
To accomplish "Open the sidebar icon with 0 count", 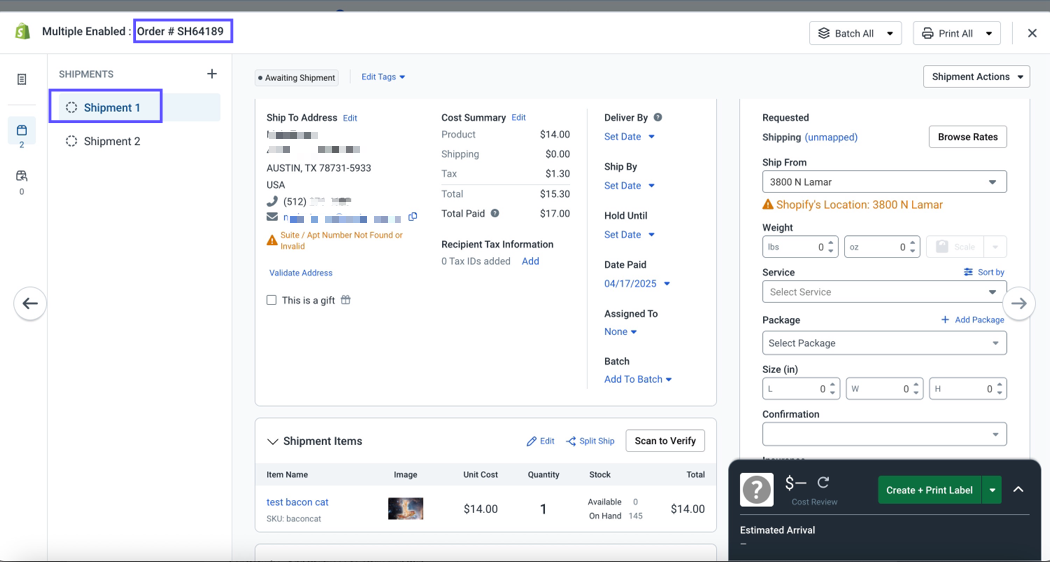I will (21, 176).
